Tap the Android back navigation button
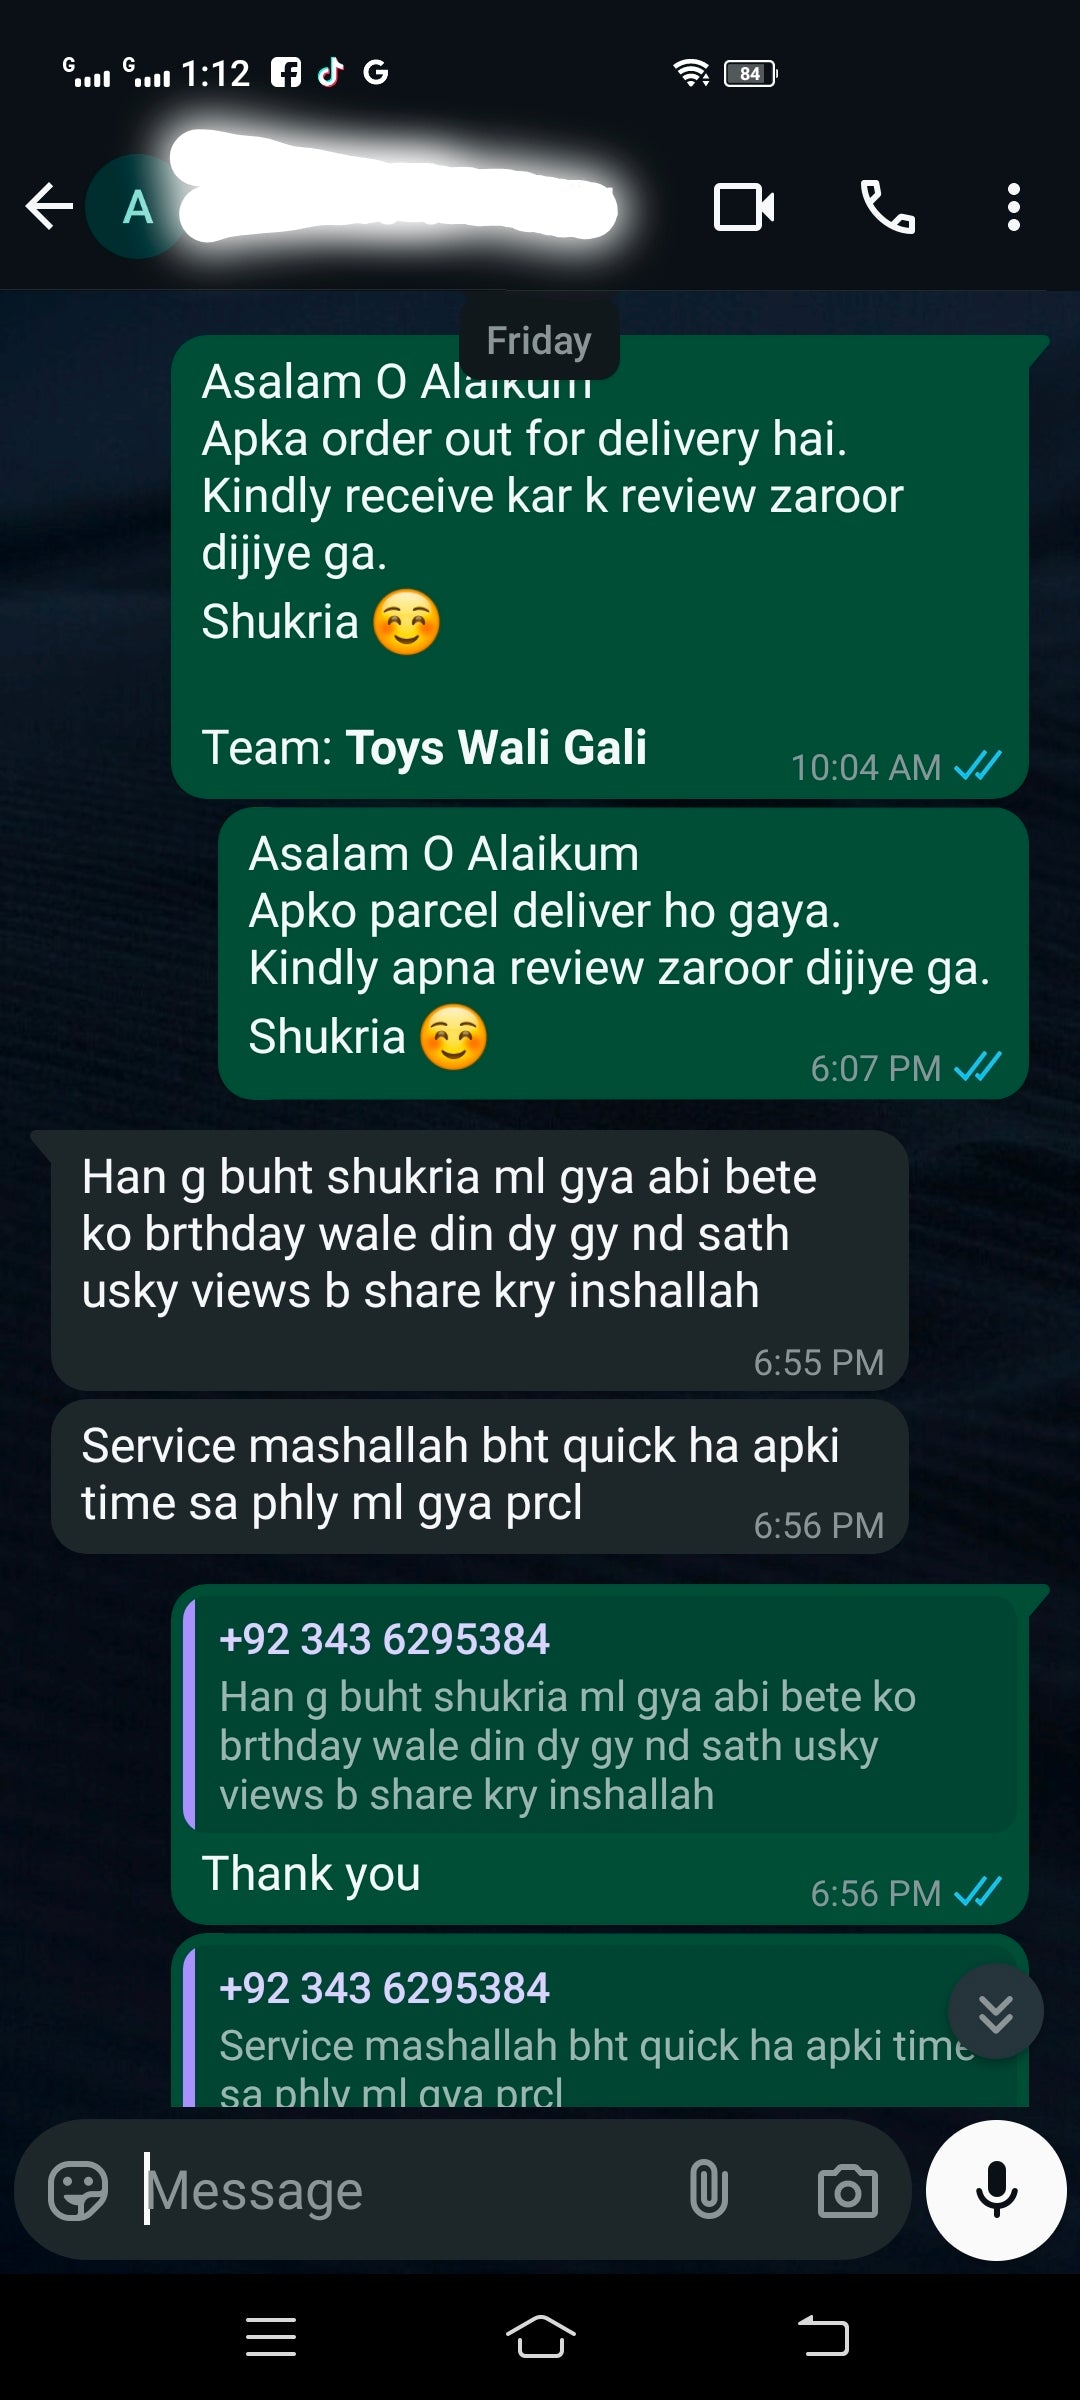This screenshot has width=1080, height=2400. pyautogui.click(x=823, y=2337)
